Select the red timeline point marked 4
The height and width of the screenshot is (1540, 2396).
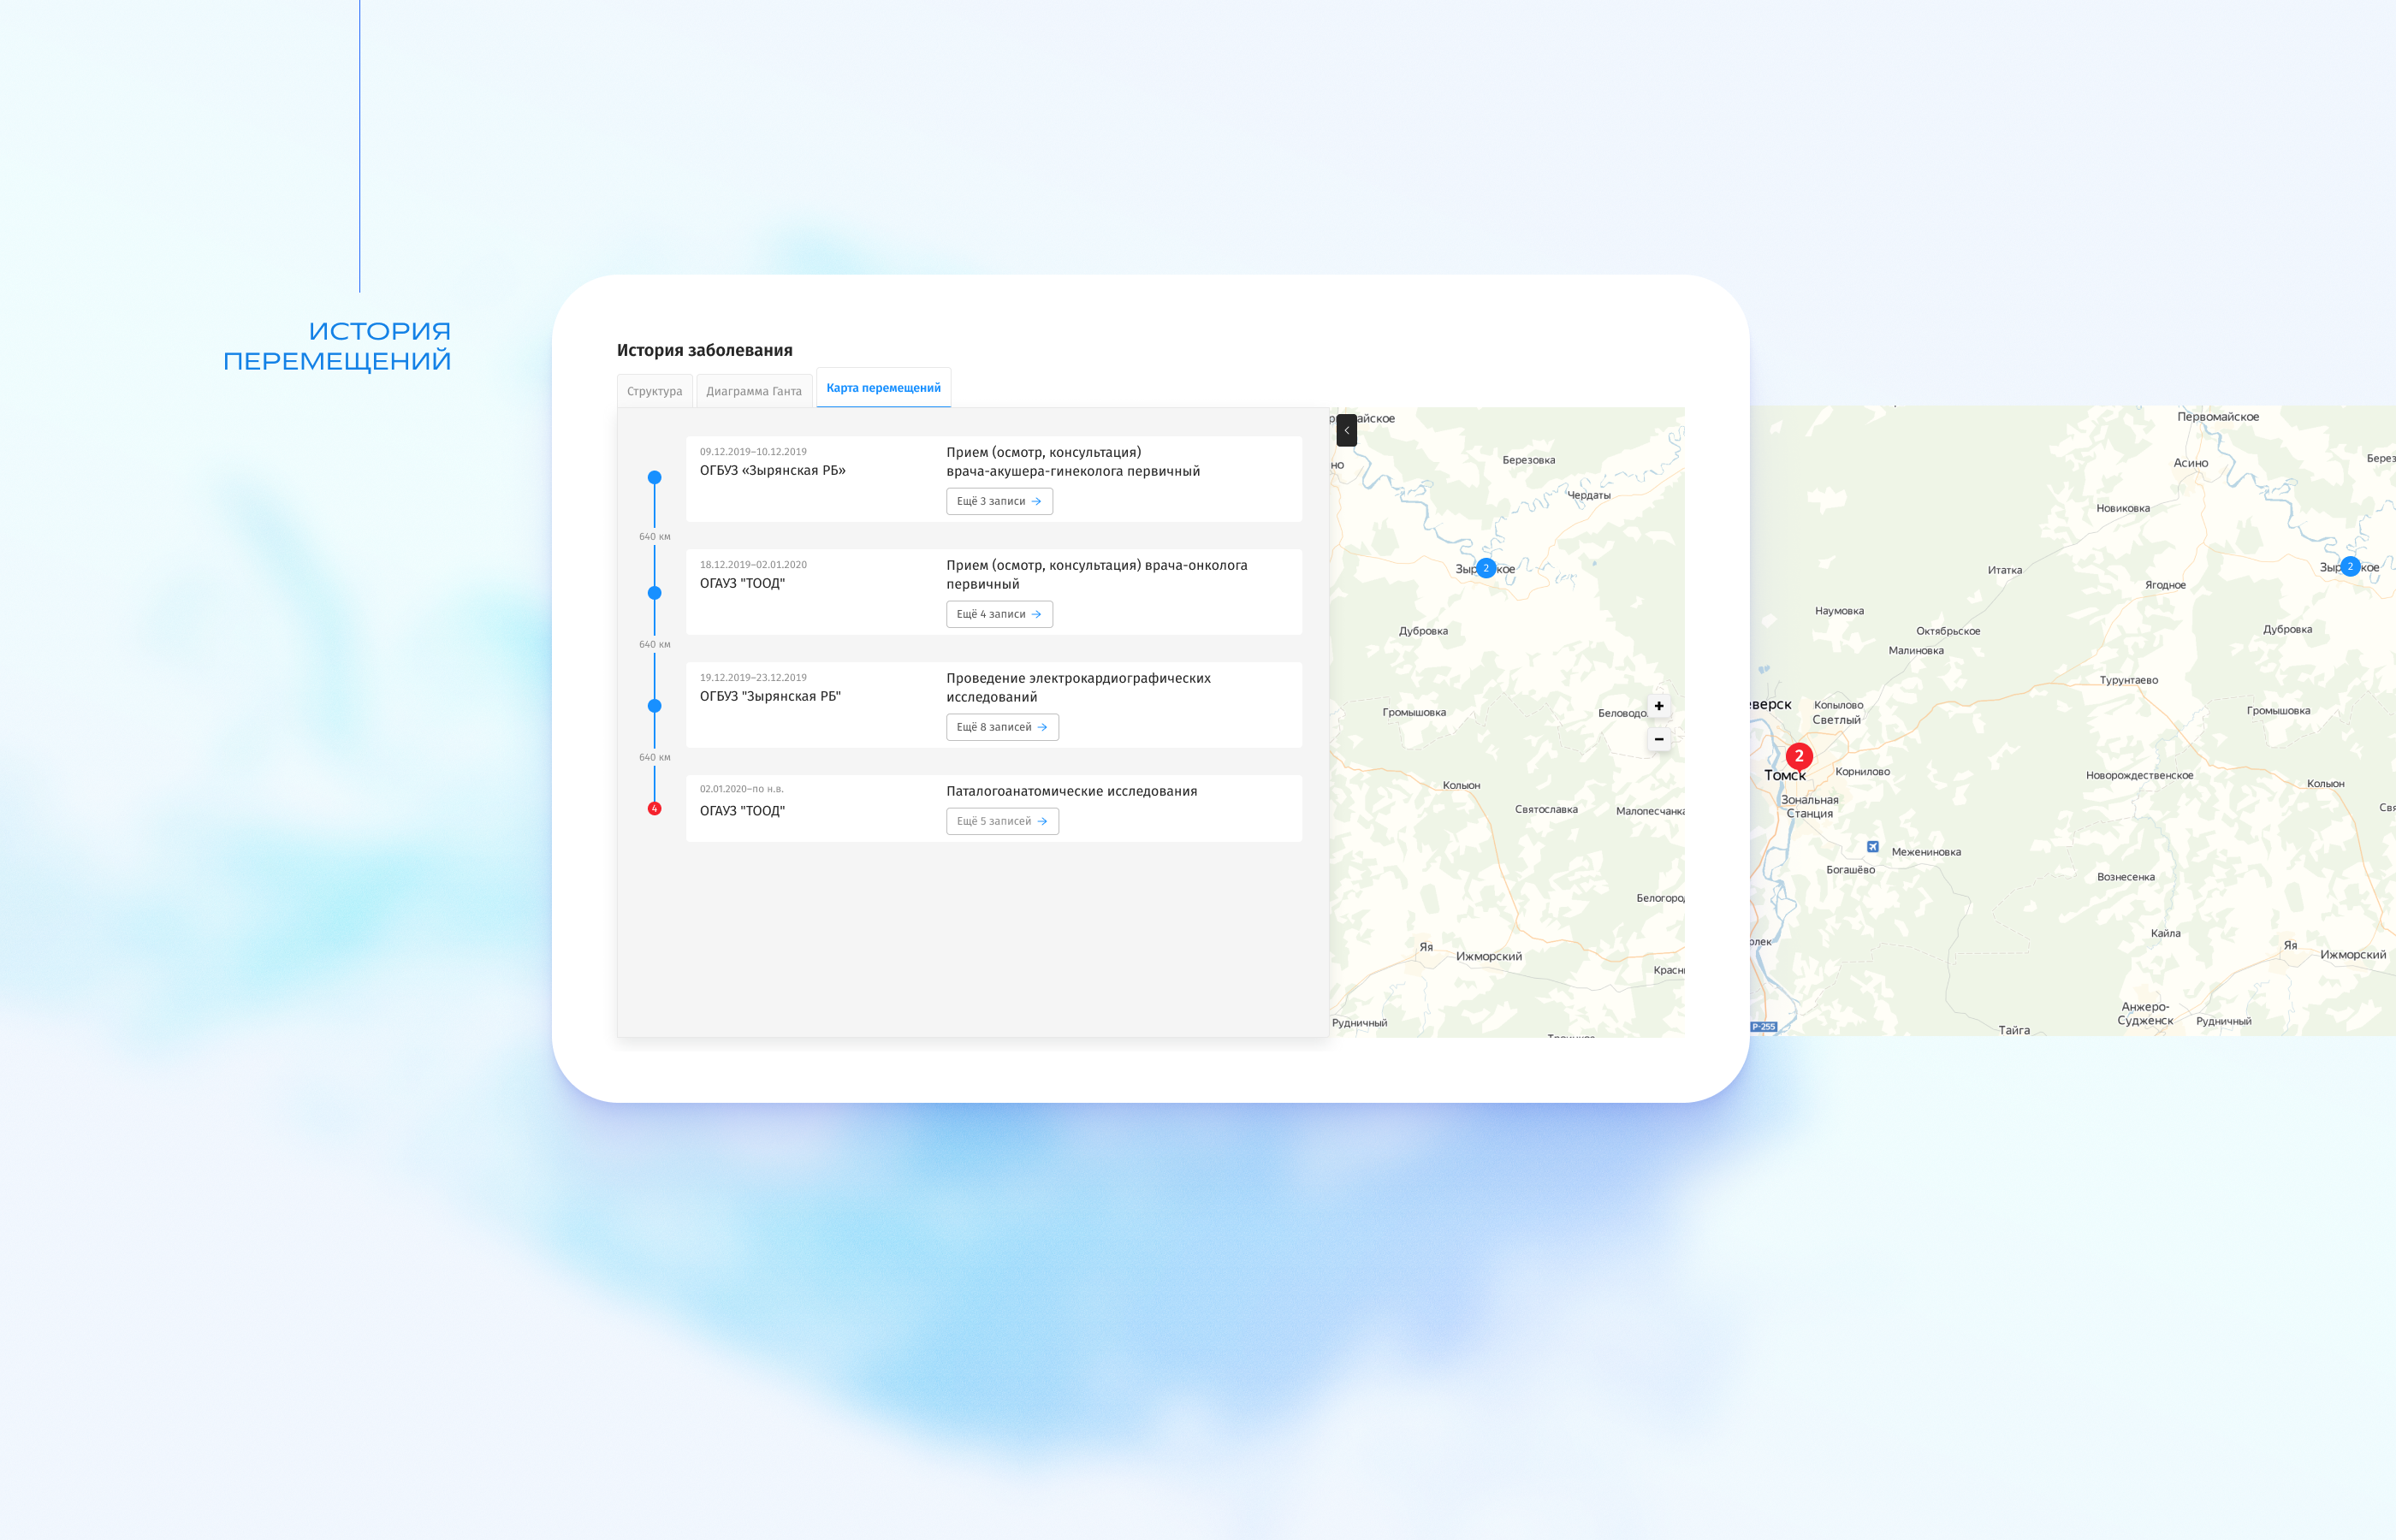coord(654,808)
